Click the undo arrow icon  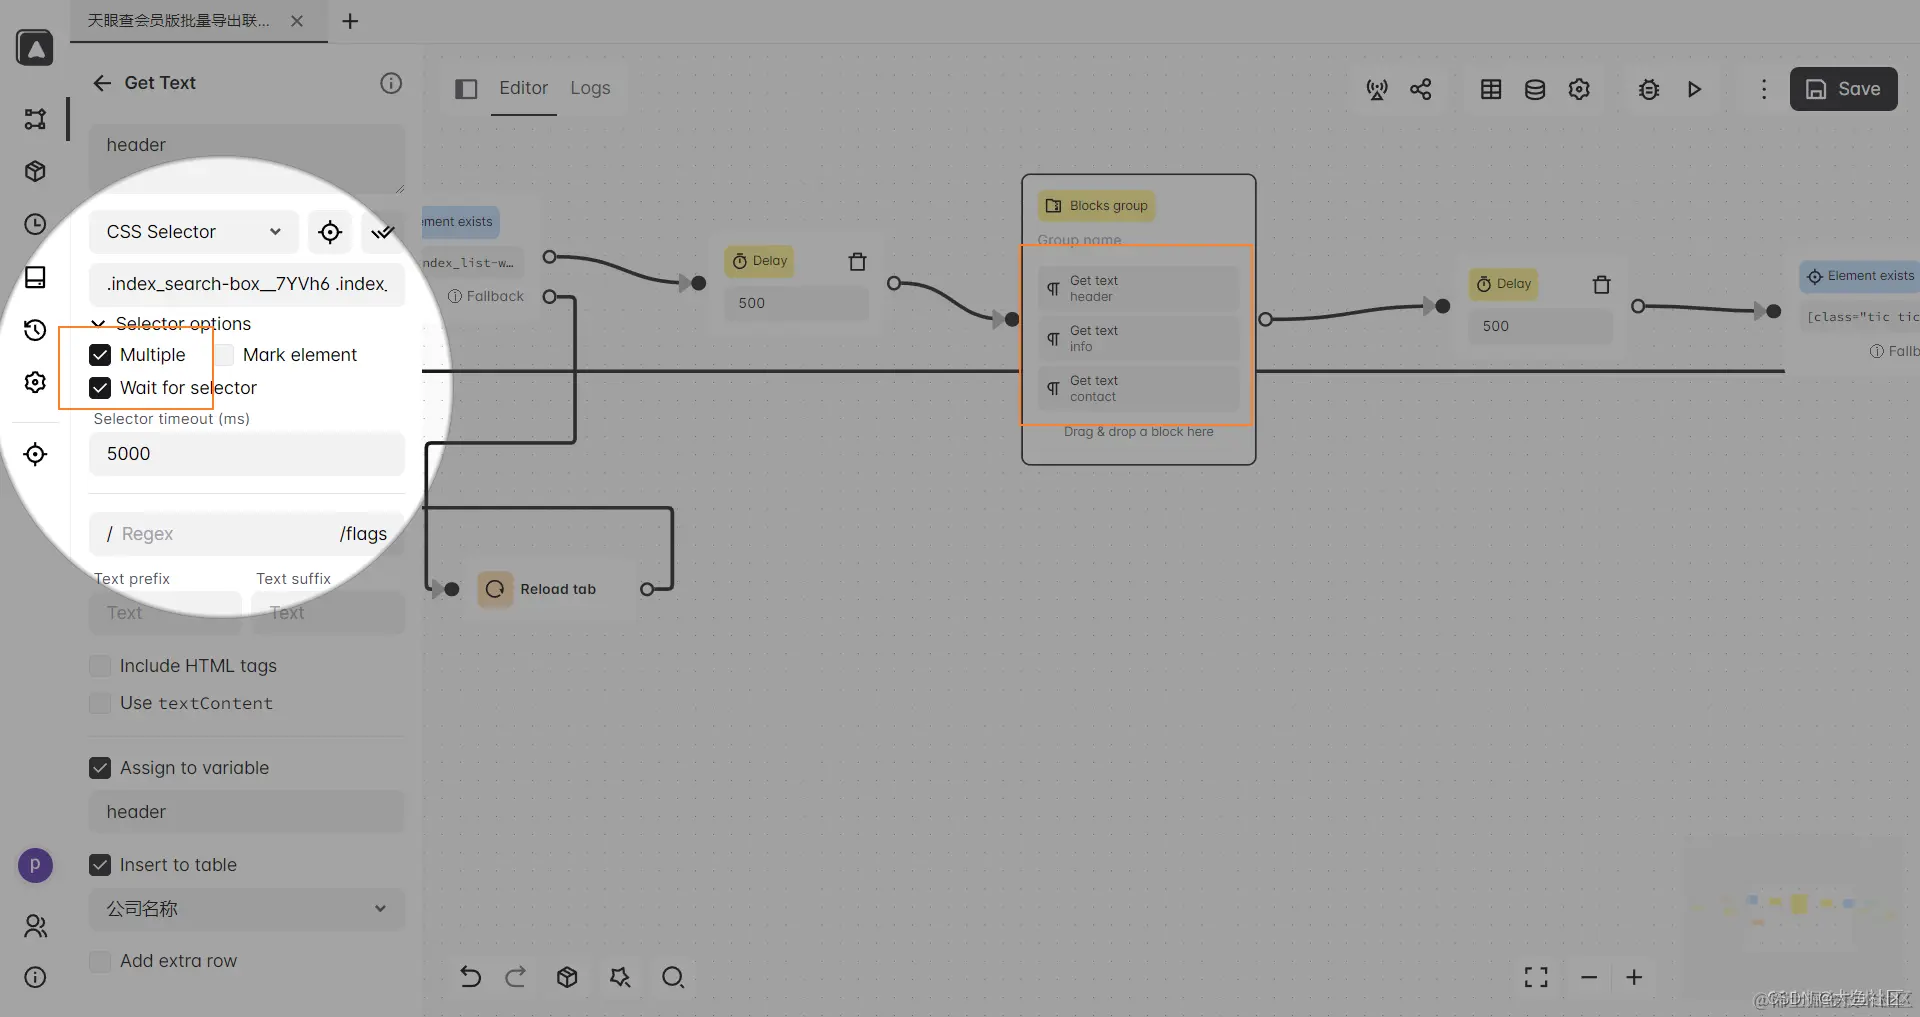click(470, 977)
